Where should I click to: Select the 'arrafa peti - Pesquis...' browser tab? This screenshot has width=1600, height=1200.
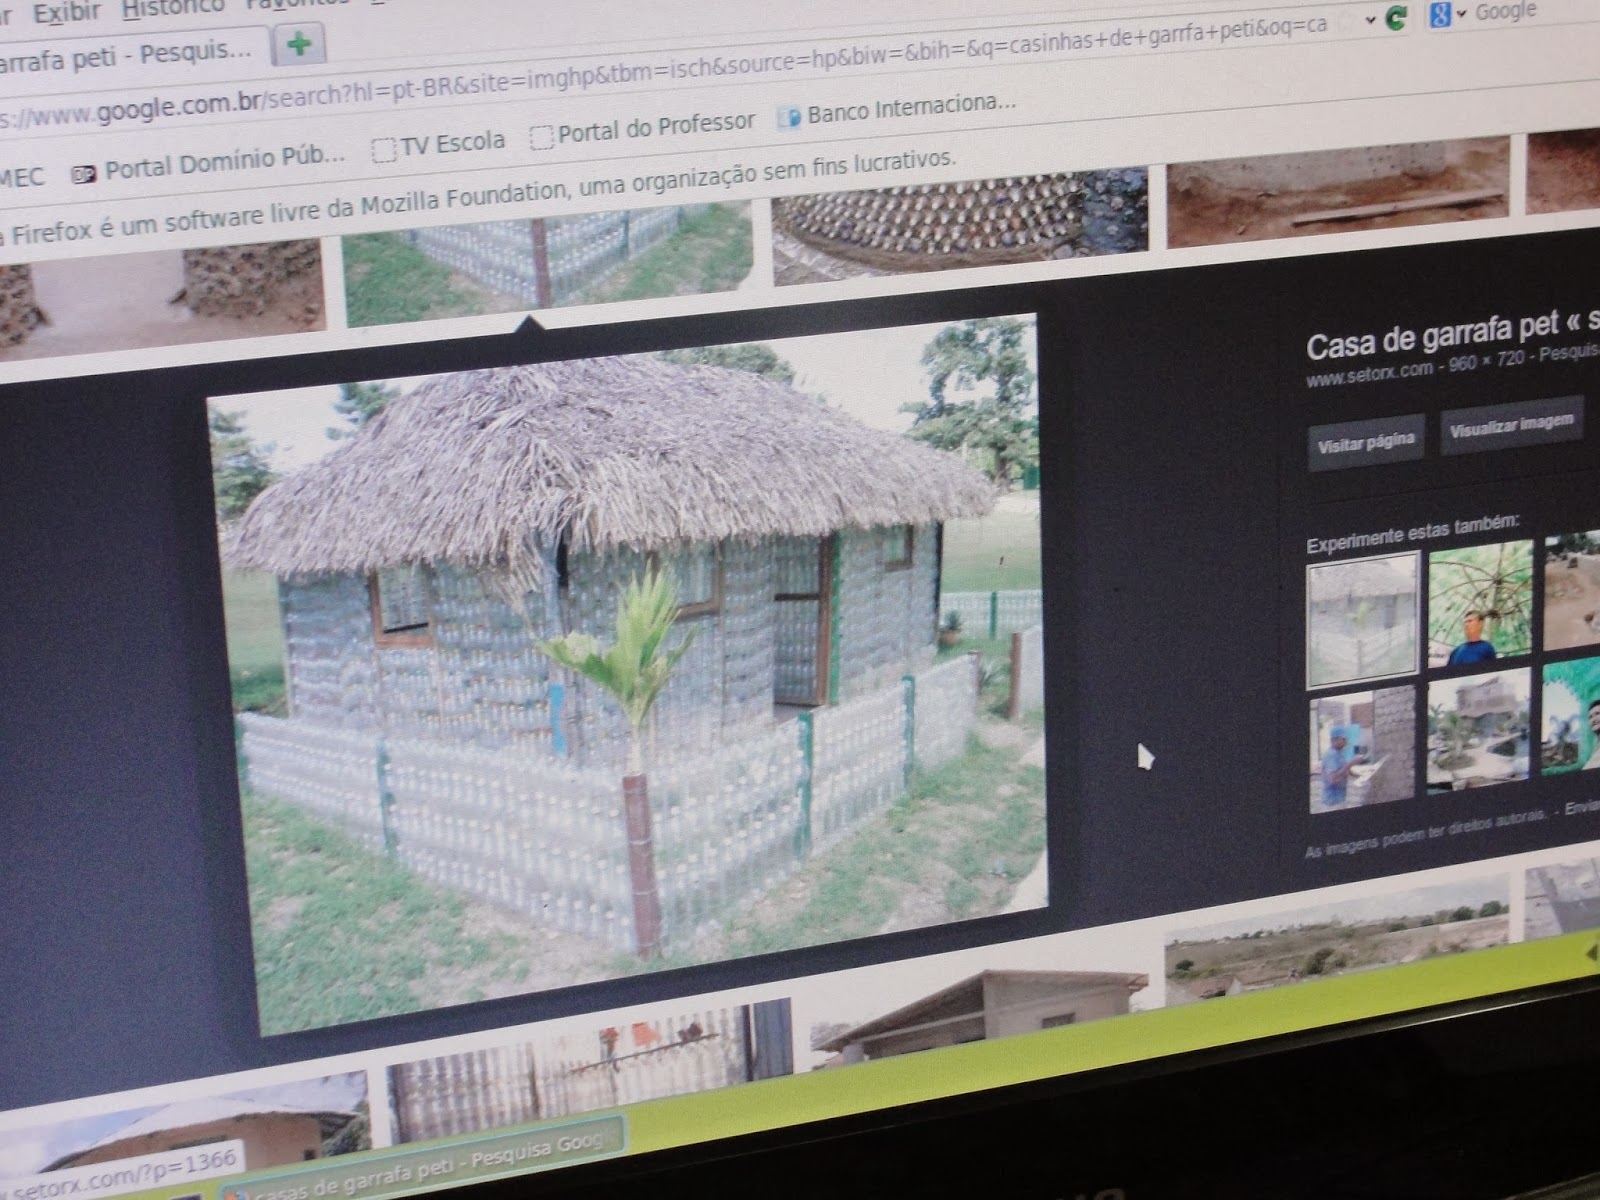pyautogui.click(x=130, y=54)
